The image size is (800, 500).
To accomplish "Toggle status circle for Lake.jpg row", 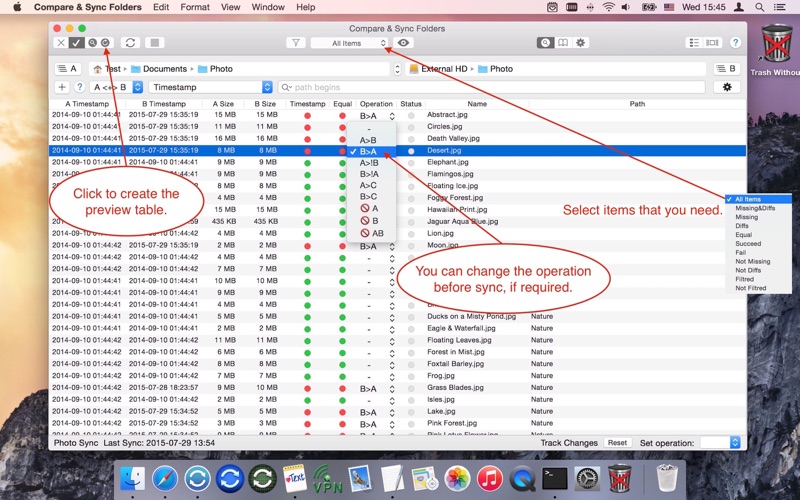I will pos(411,412).
